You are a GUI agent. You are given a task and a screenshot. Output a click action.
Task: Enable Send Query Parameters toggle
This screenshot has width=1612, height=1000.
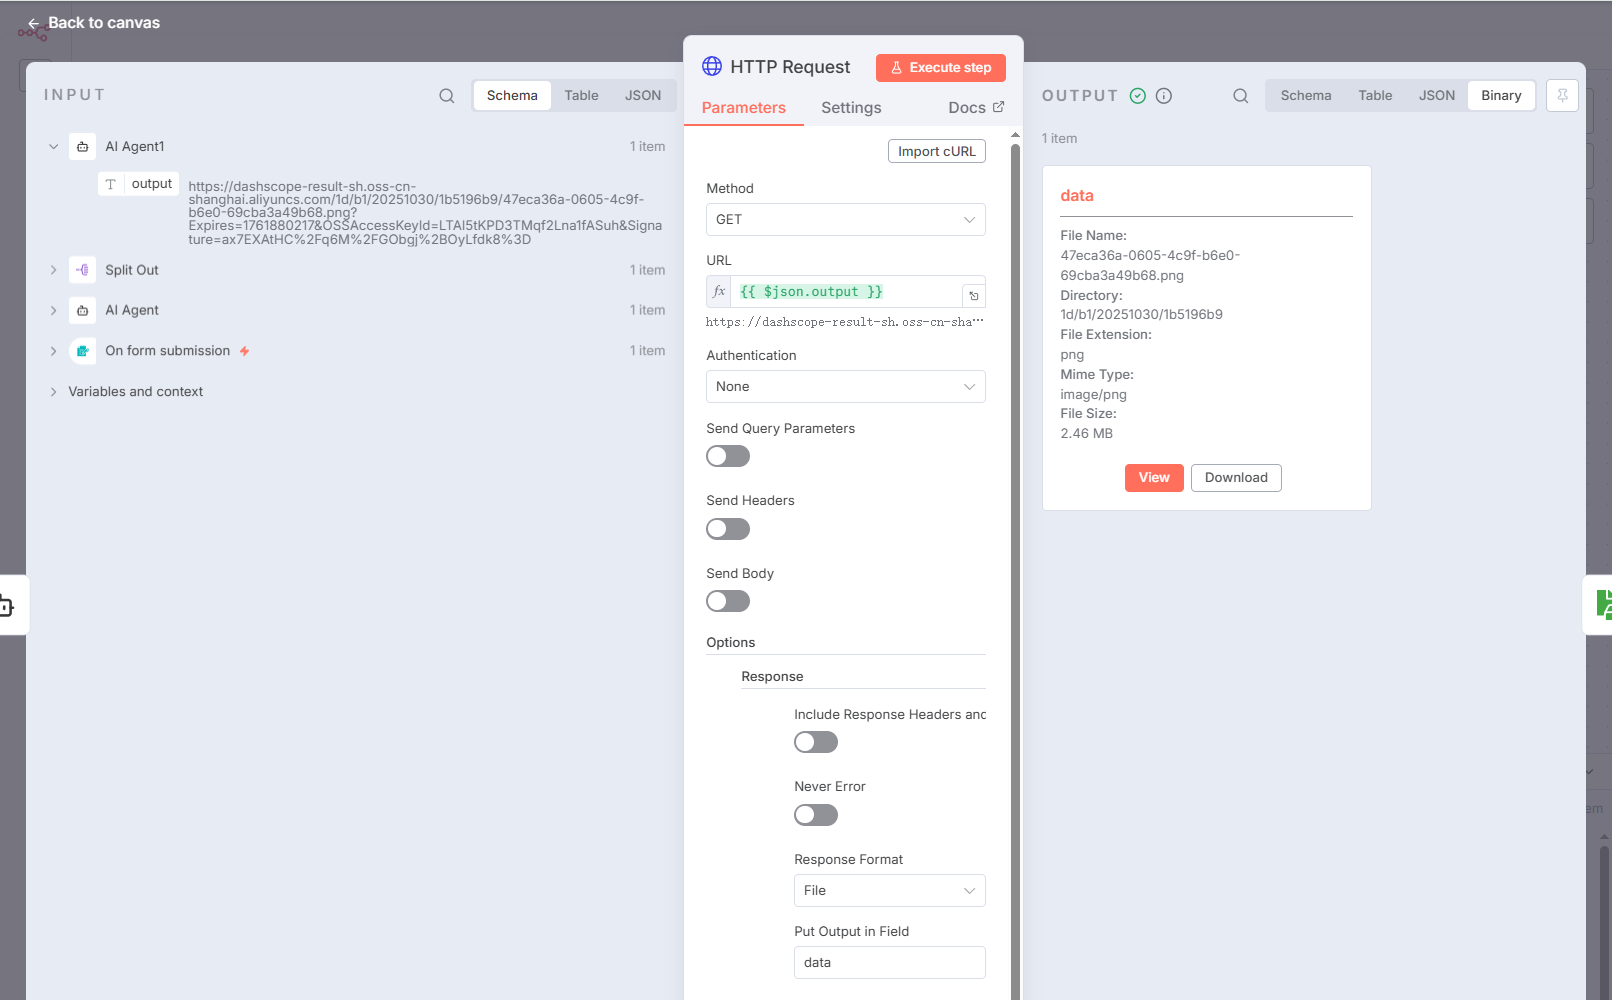coord(728,457)
